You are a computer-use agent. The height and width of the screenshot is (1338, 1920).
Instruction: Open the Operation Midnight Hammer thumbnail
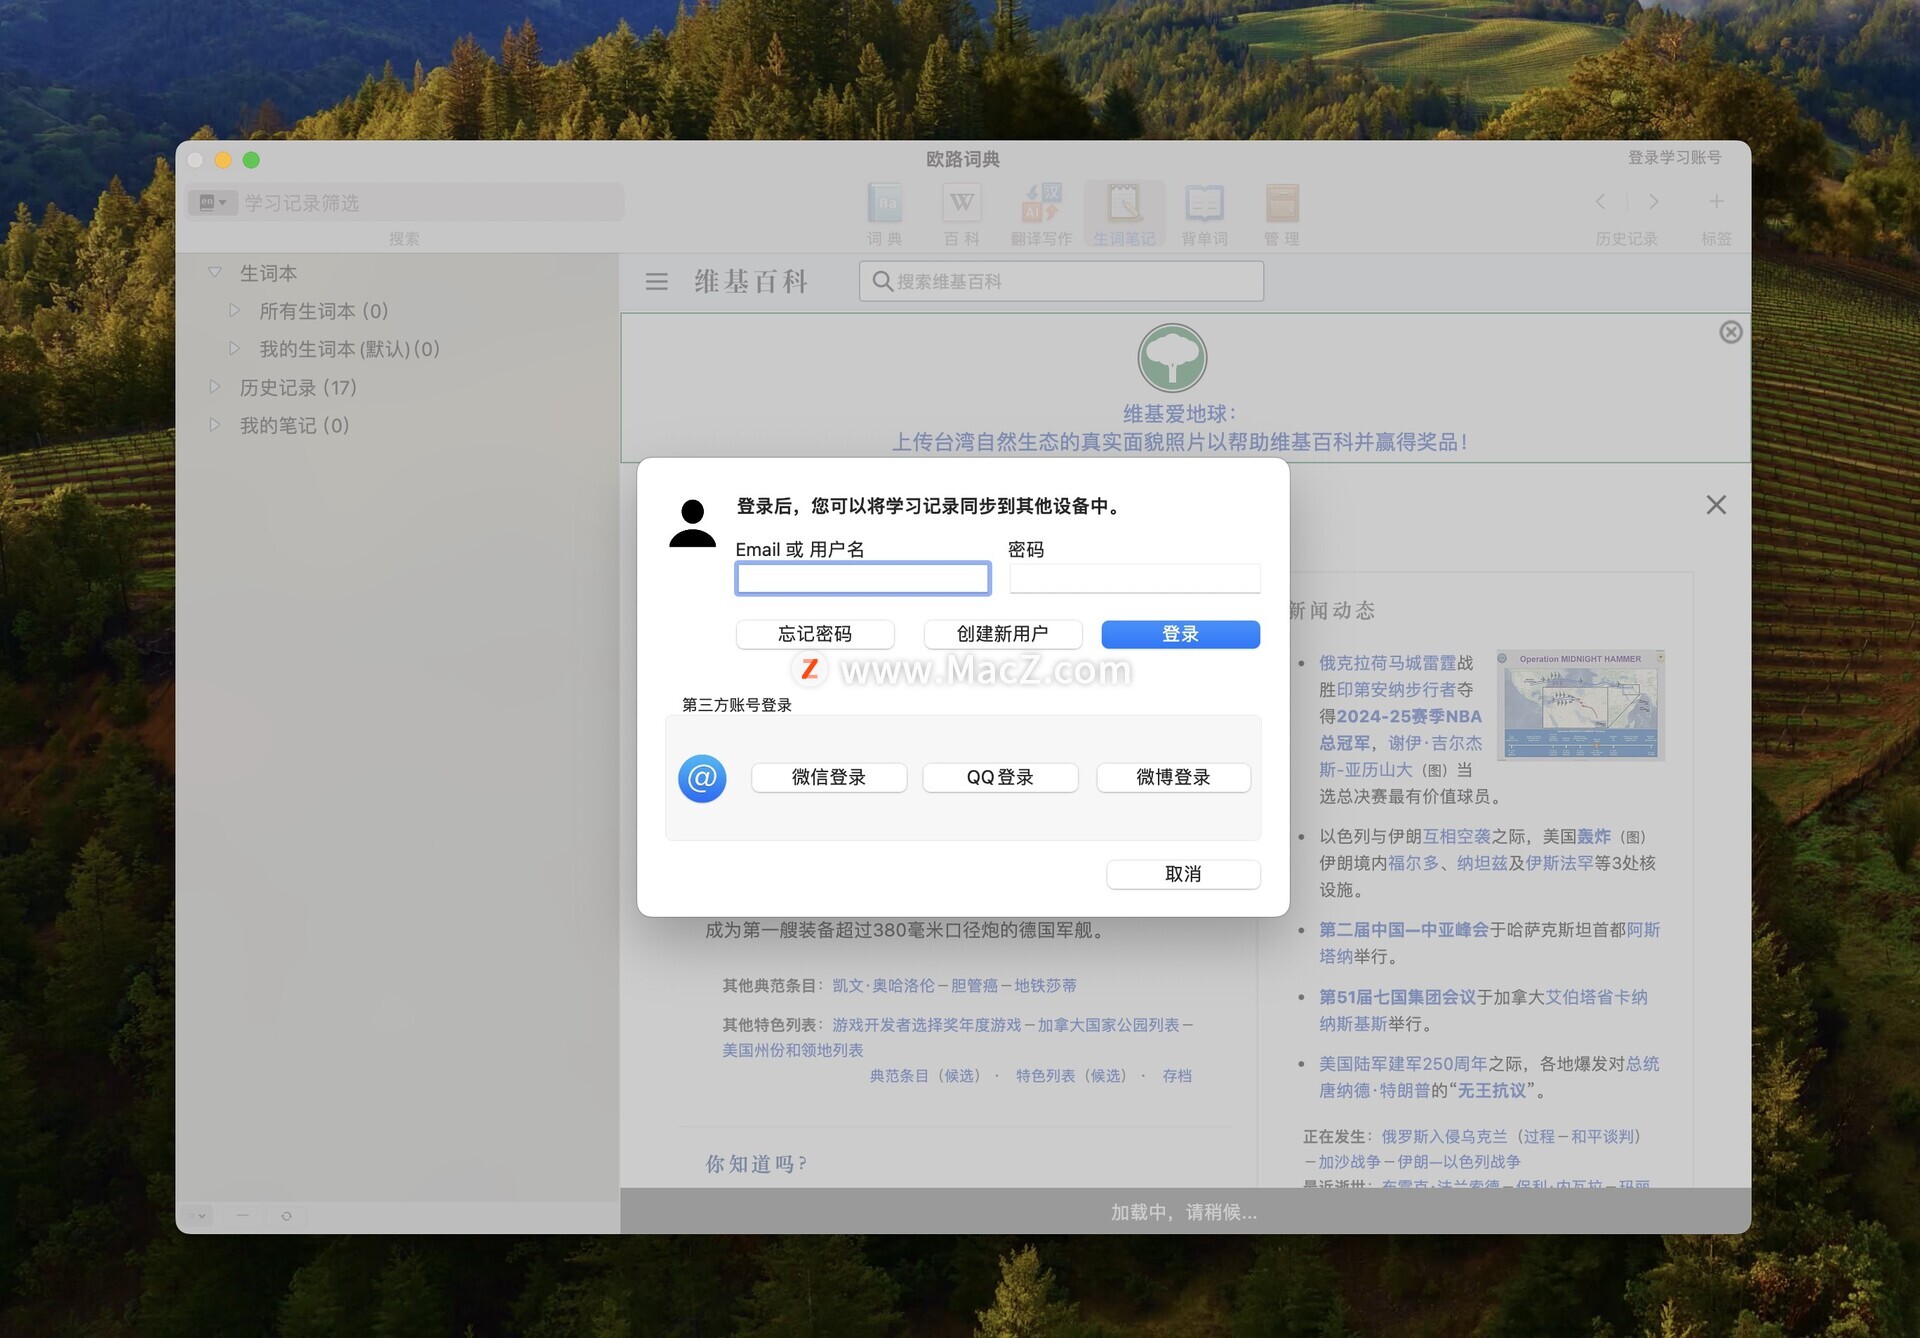tap(1580, 704)
